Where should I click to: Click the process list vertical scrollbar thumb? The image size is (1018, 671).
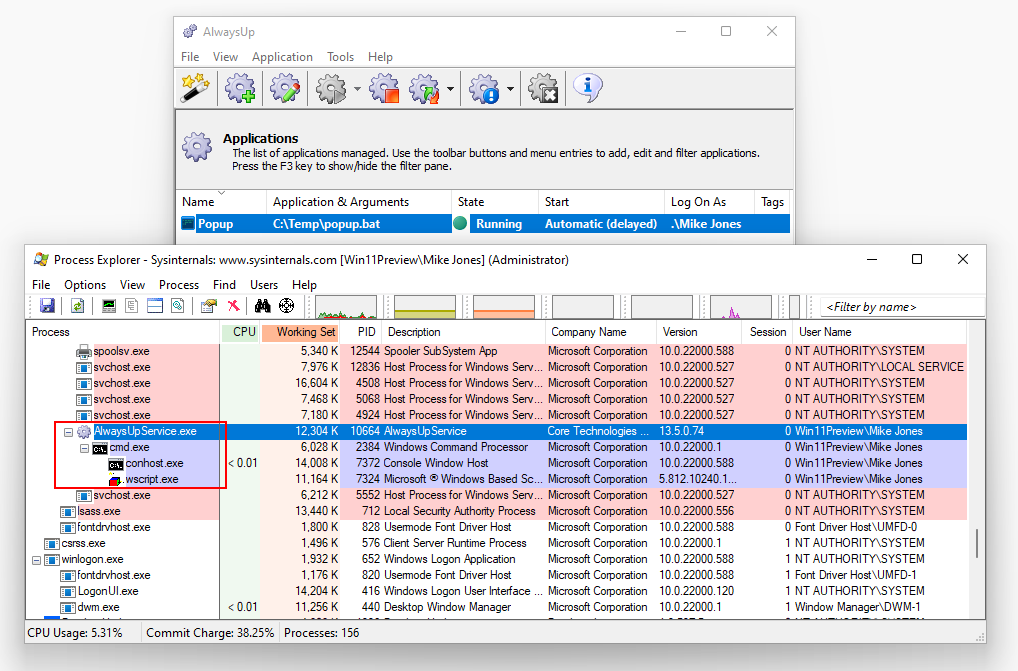976,543
